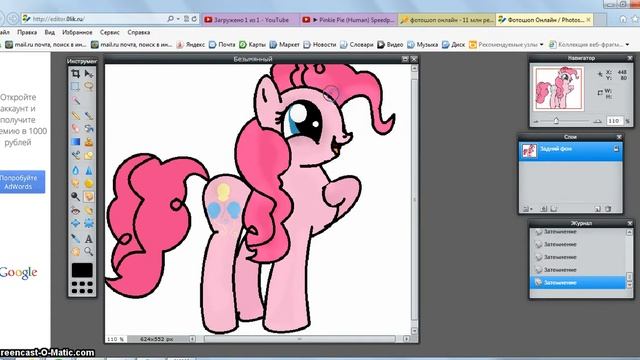Select the Magic Wand tool

pyautogui.click(x=76, y=100)
